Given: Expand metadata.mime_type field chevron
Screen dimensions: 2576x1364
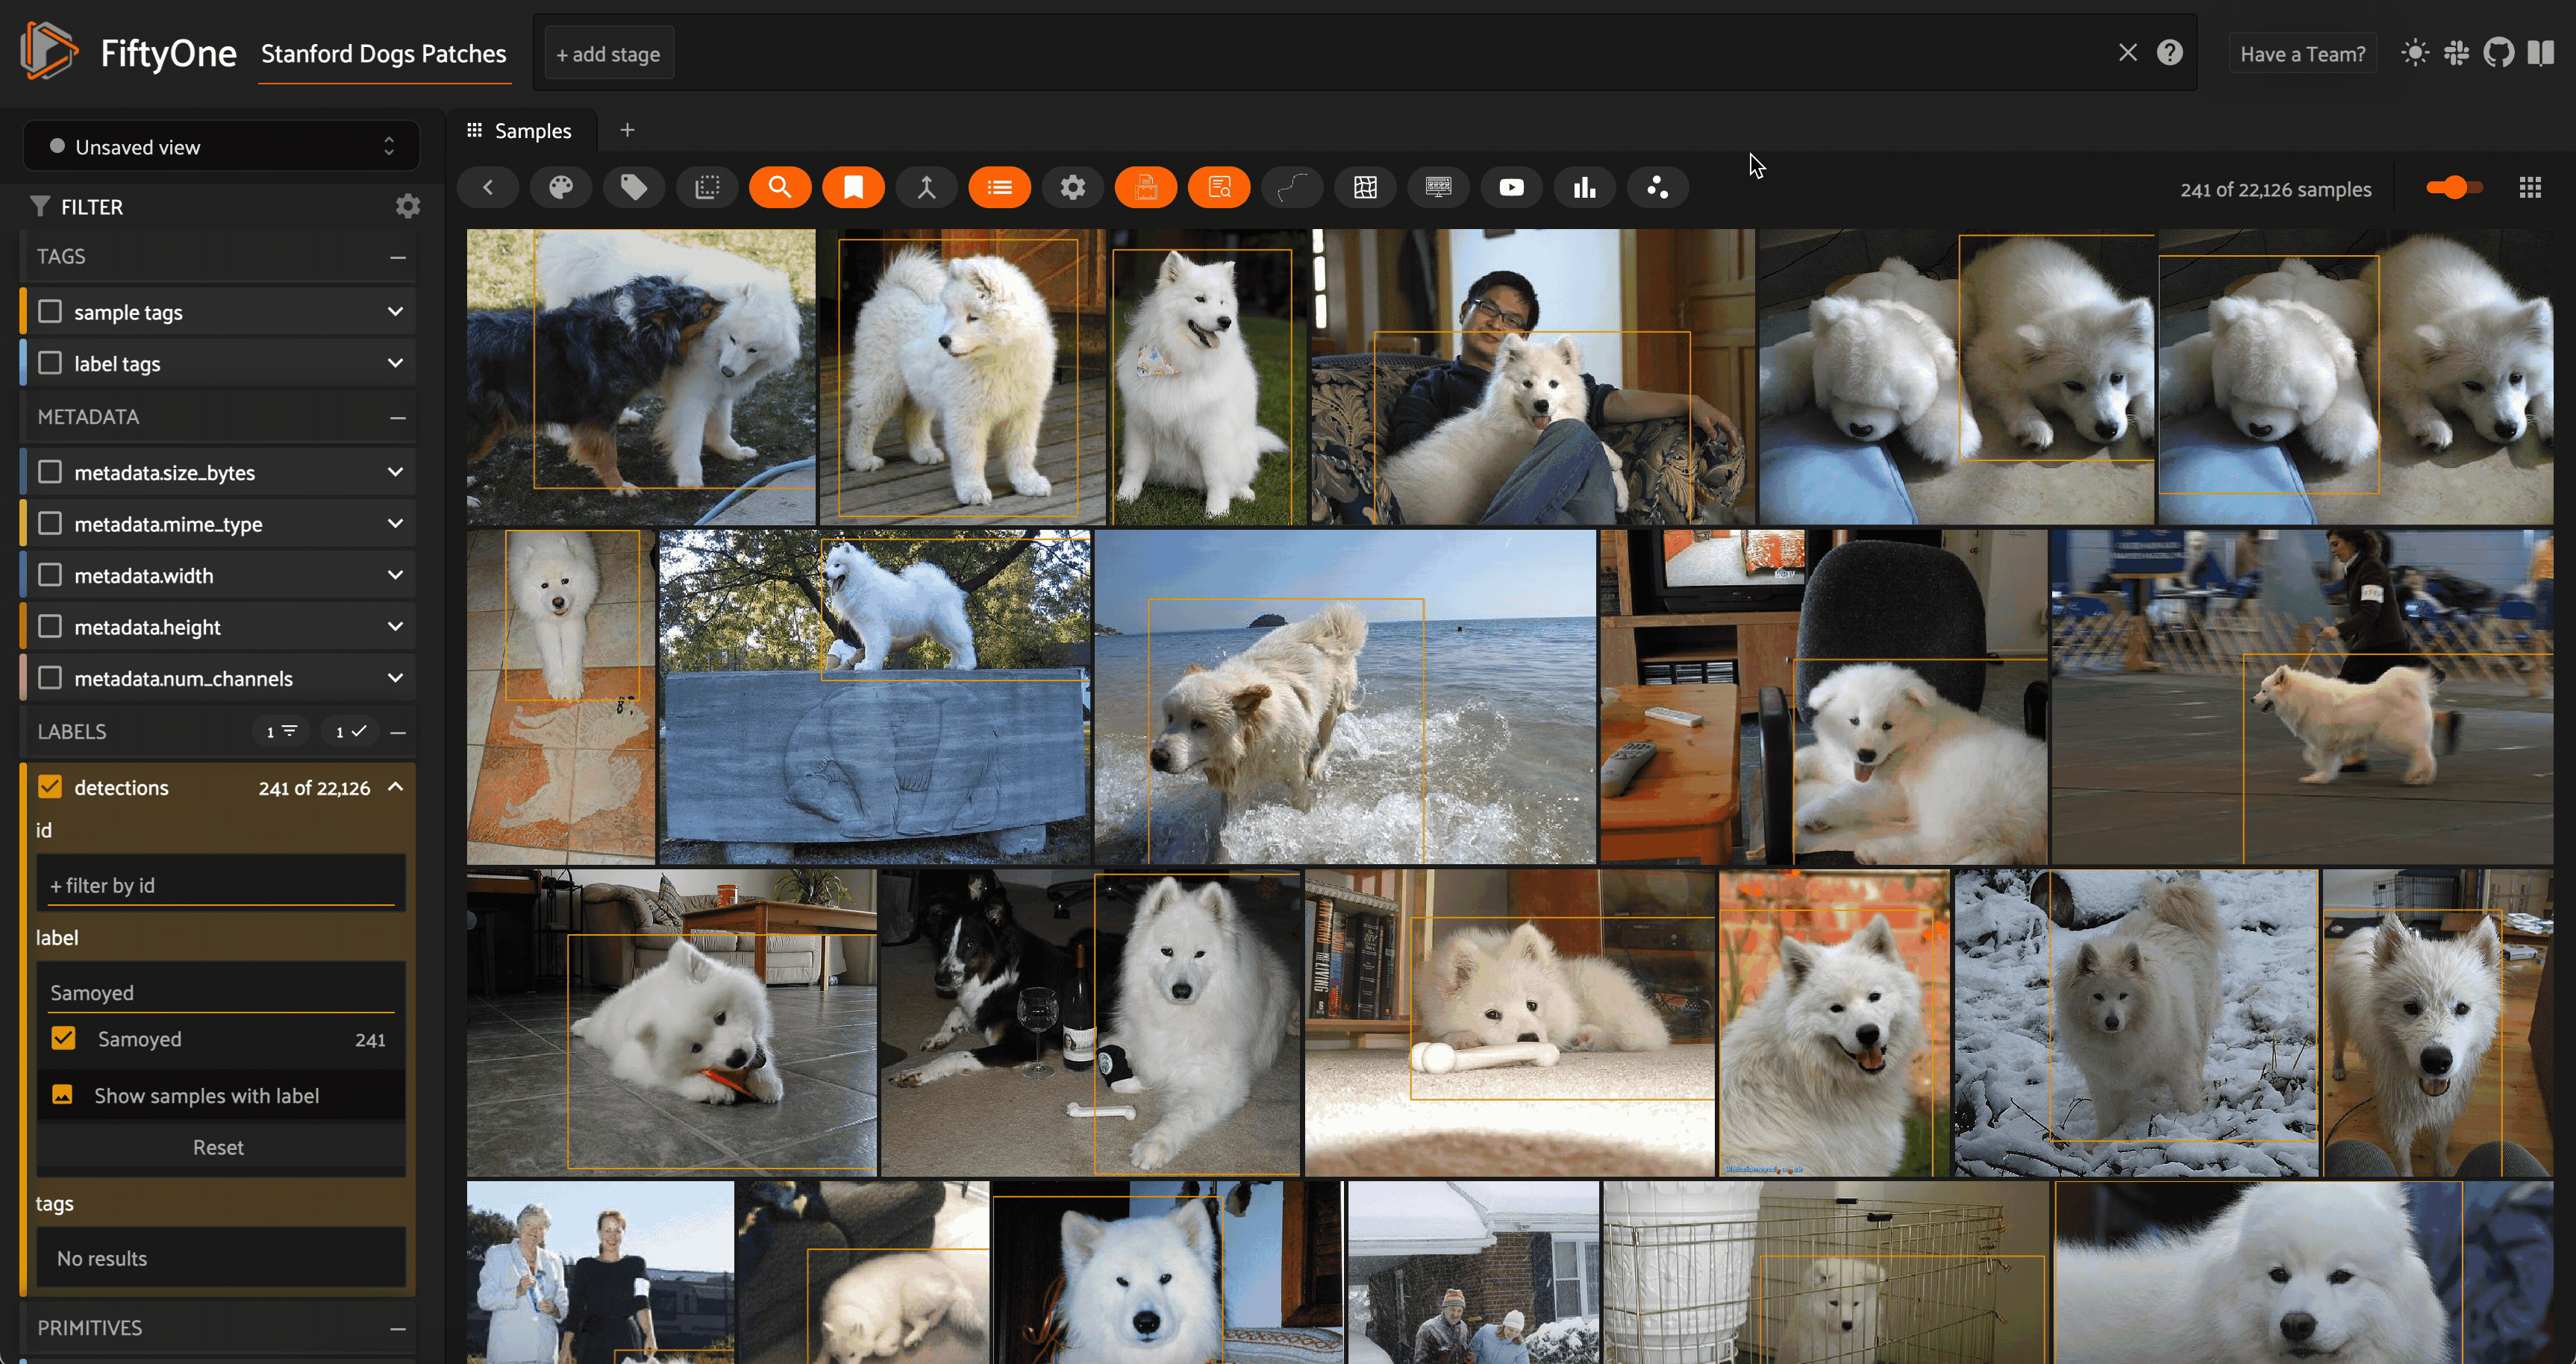Looking at the screenshot, I should [x=395, y=523].
